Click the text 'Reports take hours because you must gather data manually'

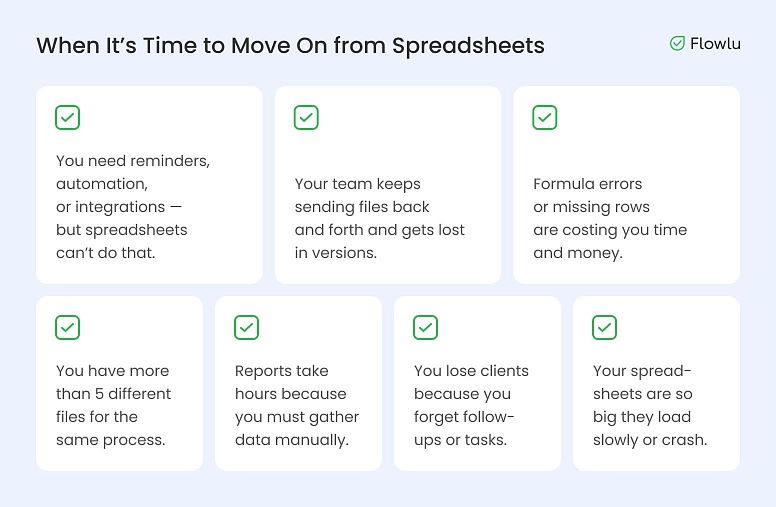[296, 405]
